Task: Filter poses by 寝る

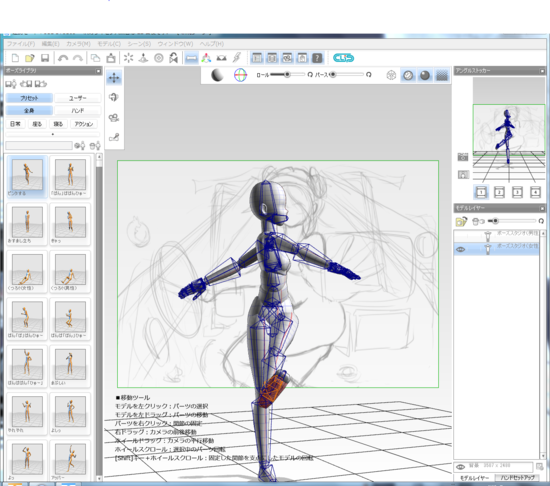Action: [x=58, y=124]
